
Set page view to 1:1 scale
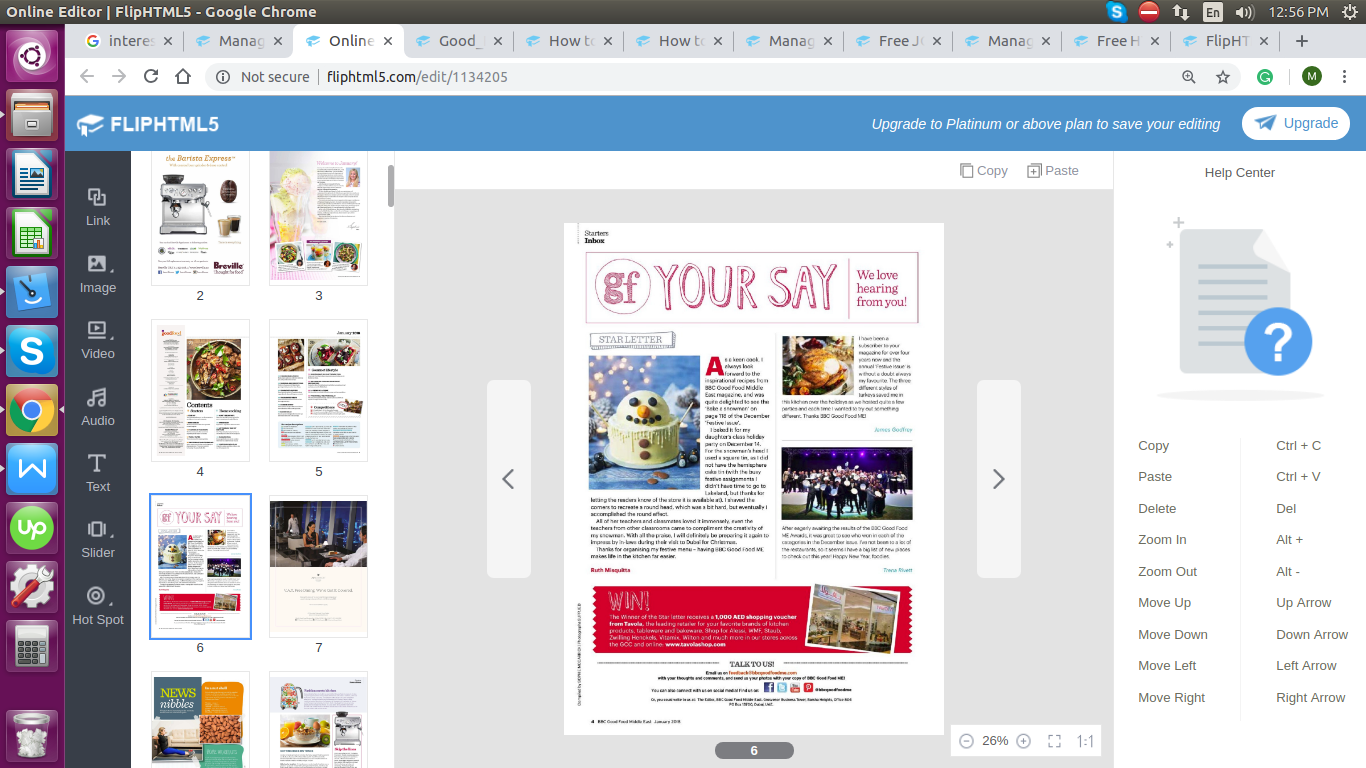pos(1084,740)
